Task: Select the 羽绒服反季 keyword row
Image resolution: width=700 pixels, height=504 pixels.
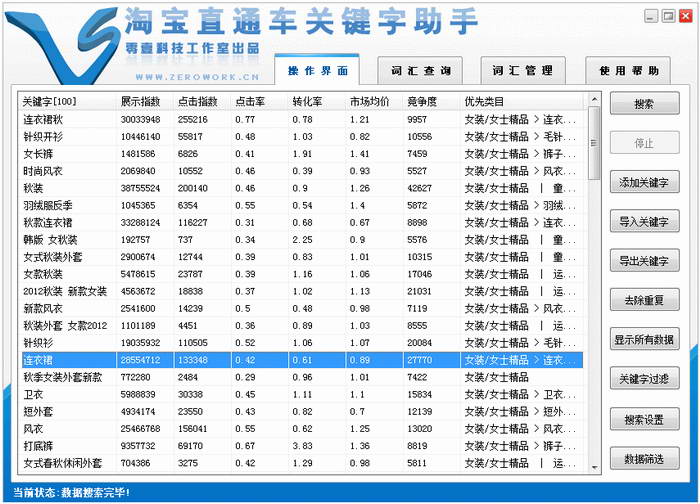Action: tap(302, 205)
